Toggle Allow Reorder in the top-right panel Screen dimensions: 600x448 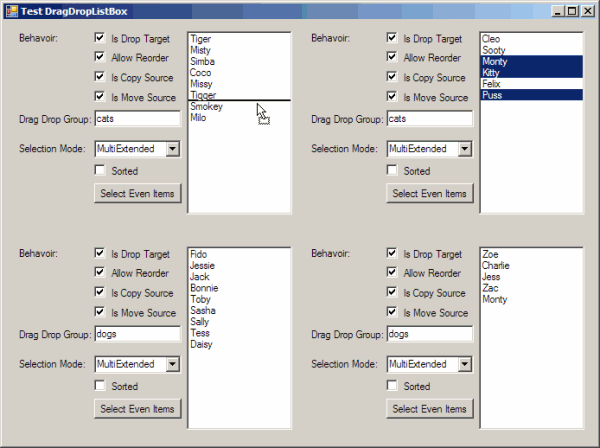(x=392, y=58)
